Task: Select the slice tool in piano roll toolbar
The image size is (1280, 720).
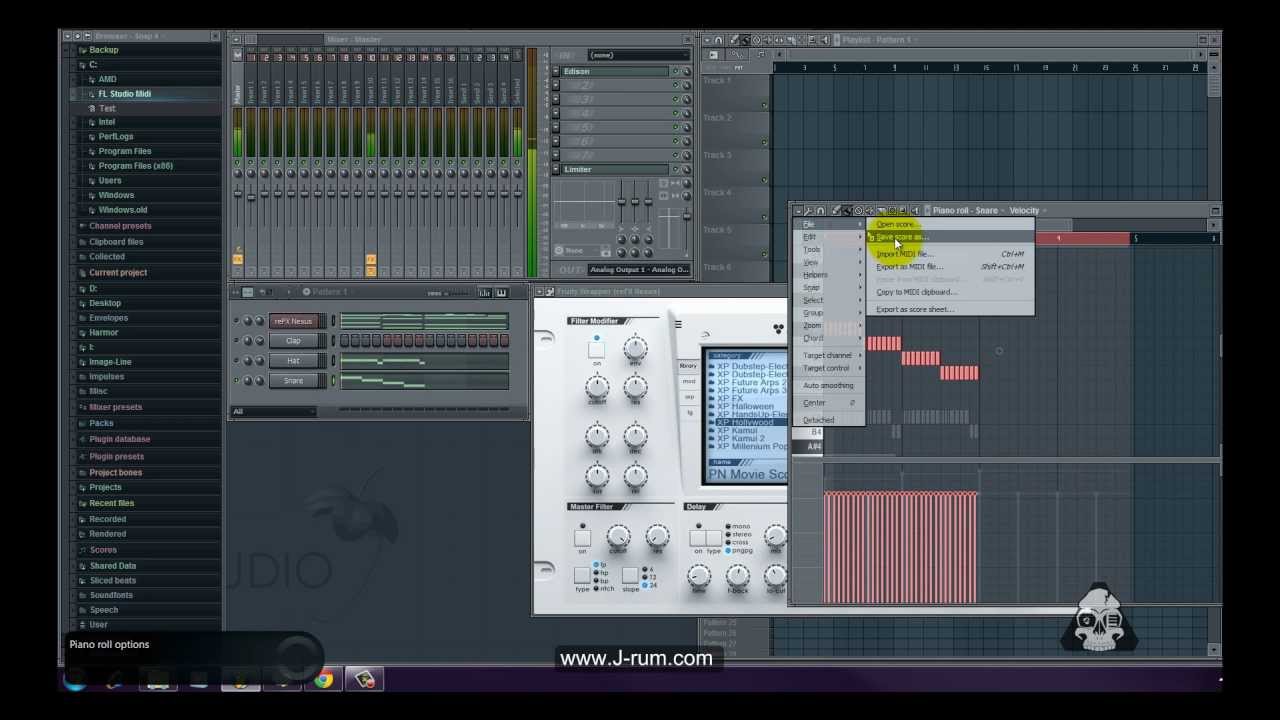Action: coord(880,210)
